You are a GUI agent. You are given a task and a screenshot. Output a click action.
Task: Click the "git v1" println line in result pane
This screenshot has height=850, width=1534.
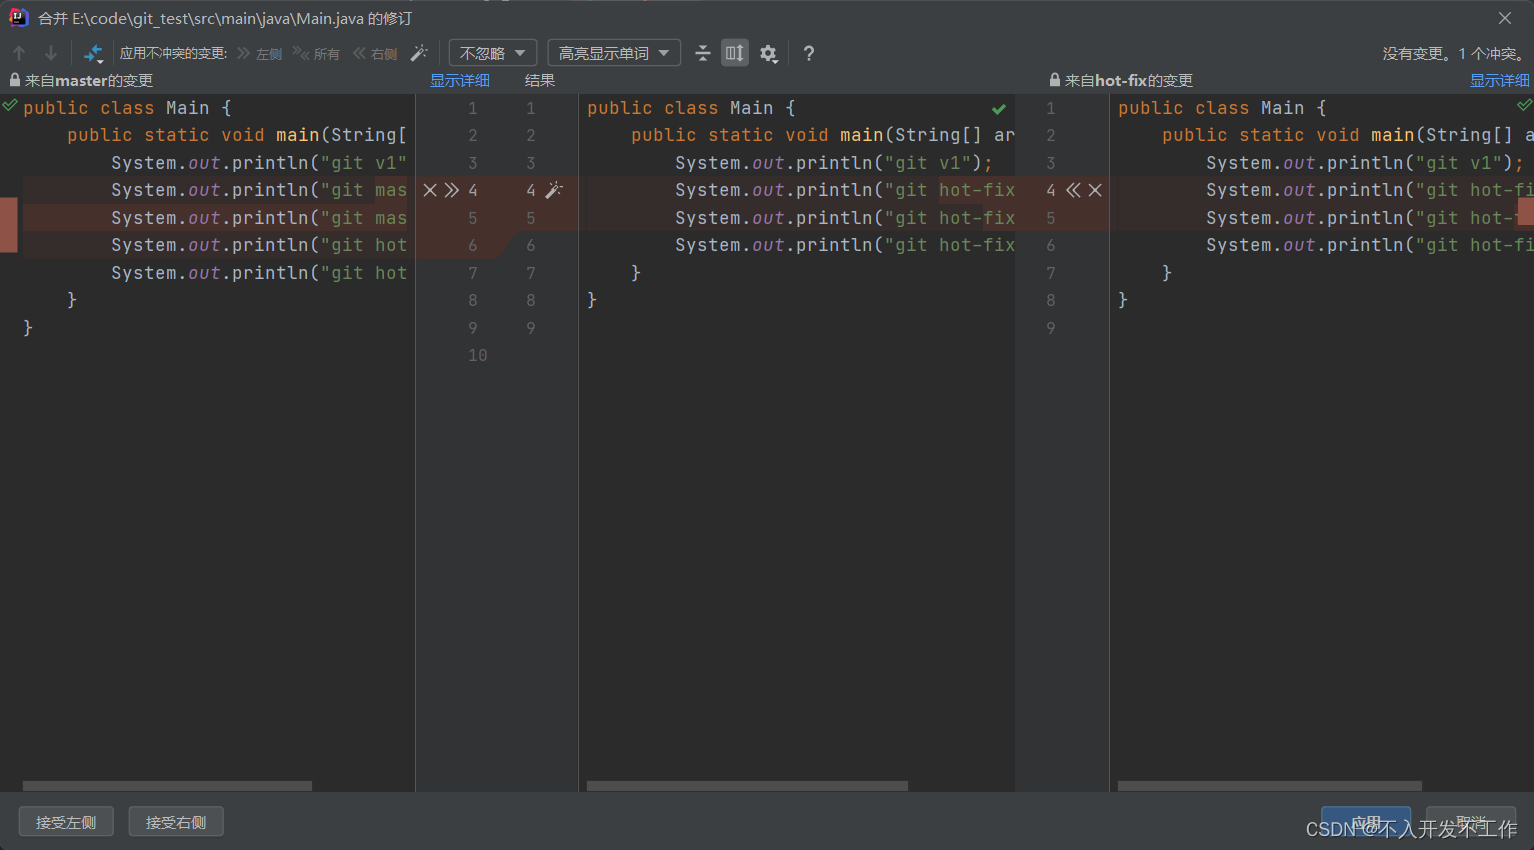[833, 163]
